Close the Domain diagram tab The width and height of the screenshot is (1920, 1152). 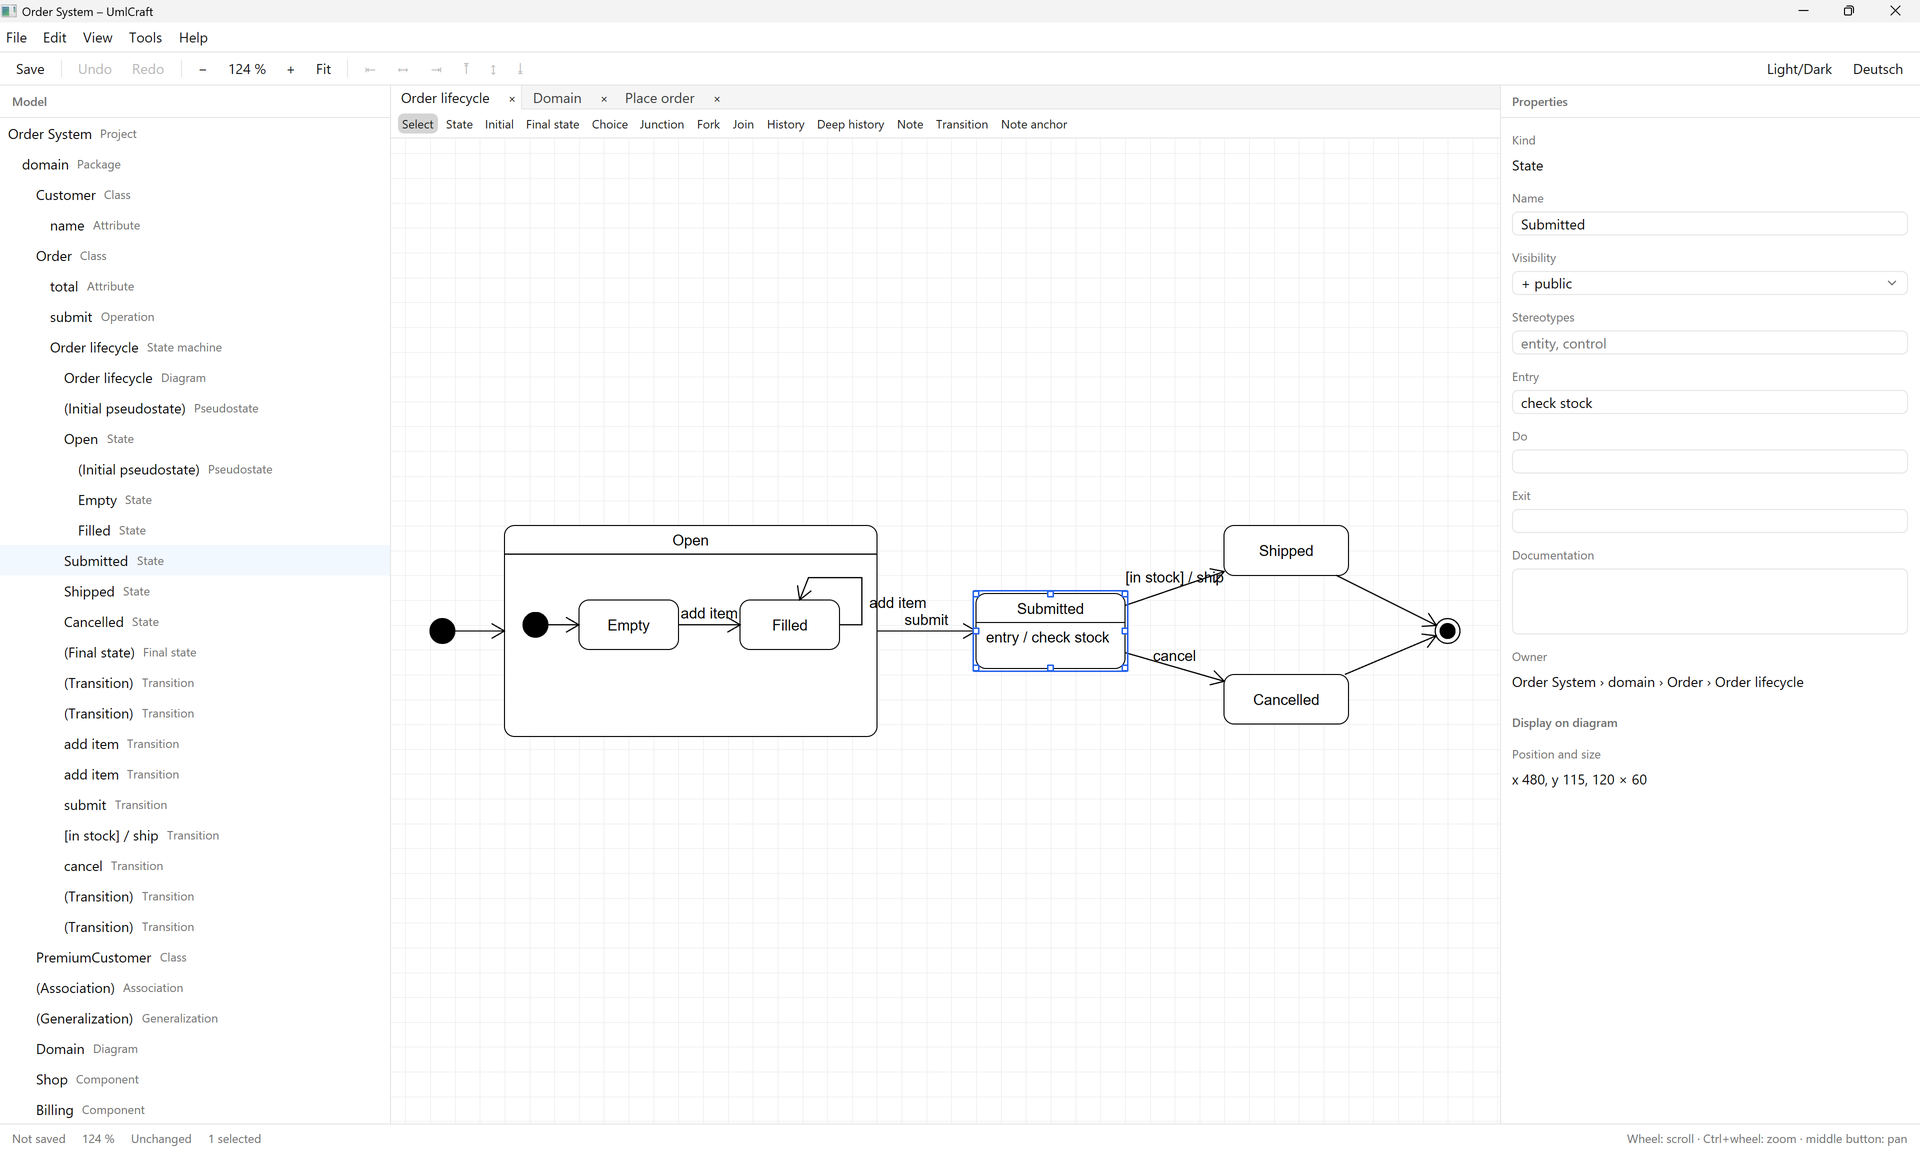pos(604,99)
